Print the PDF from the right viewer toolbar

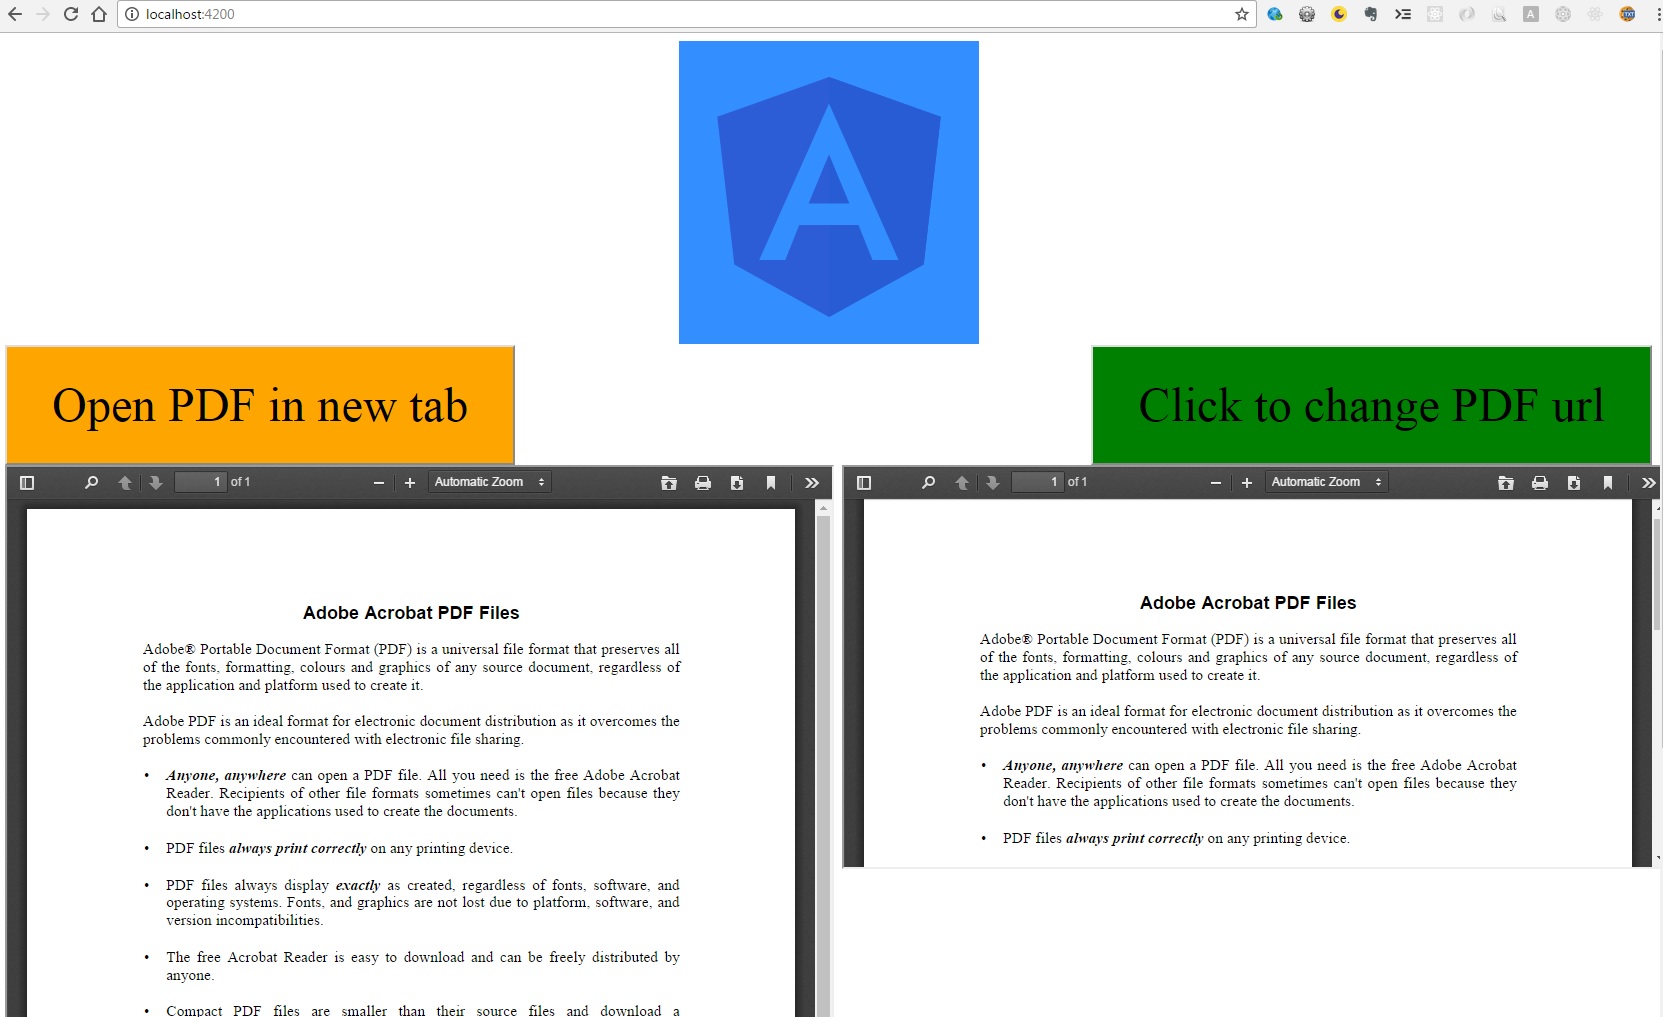tap(1539, 482)
